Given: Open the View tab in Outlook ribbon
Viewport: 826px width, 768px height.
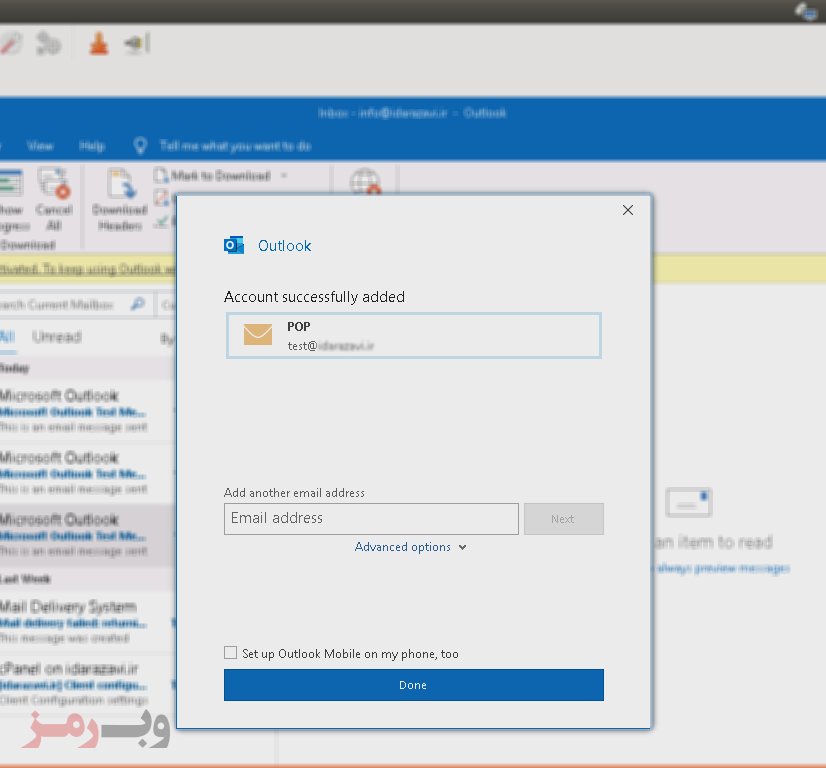Looking at the screenshot, I should (40, 146).
